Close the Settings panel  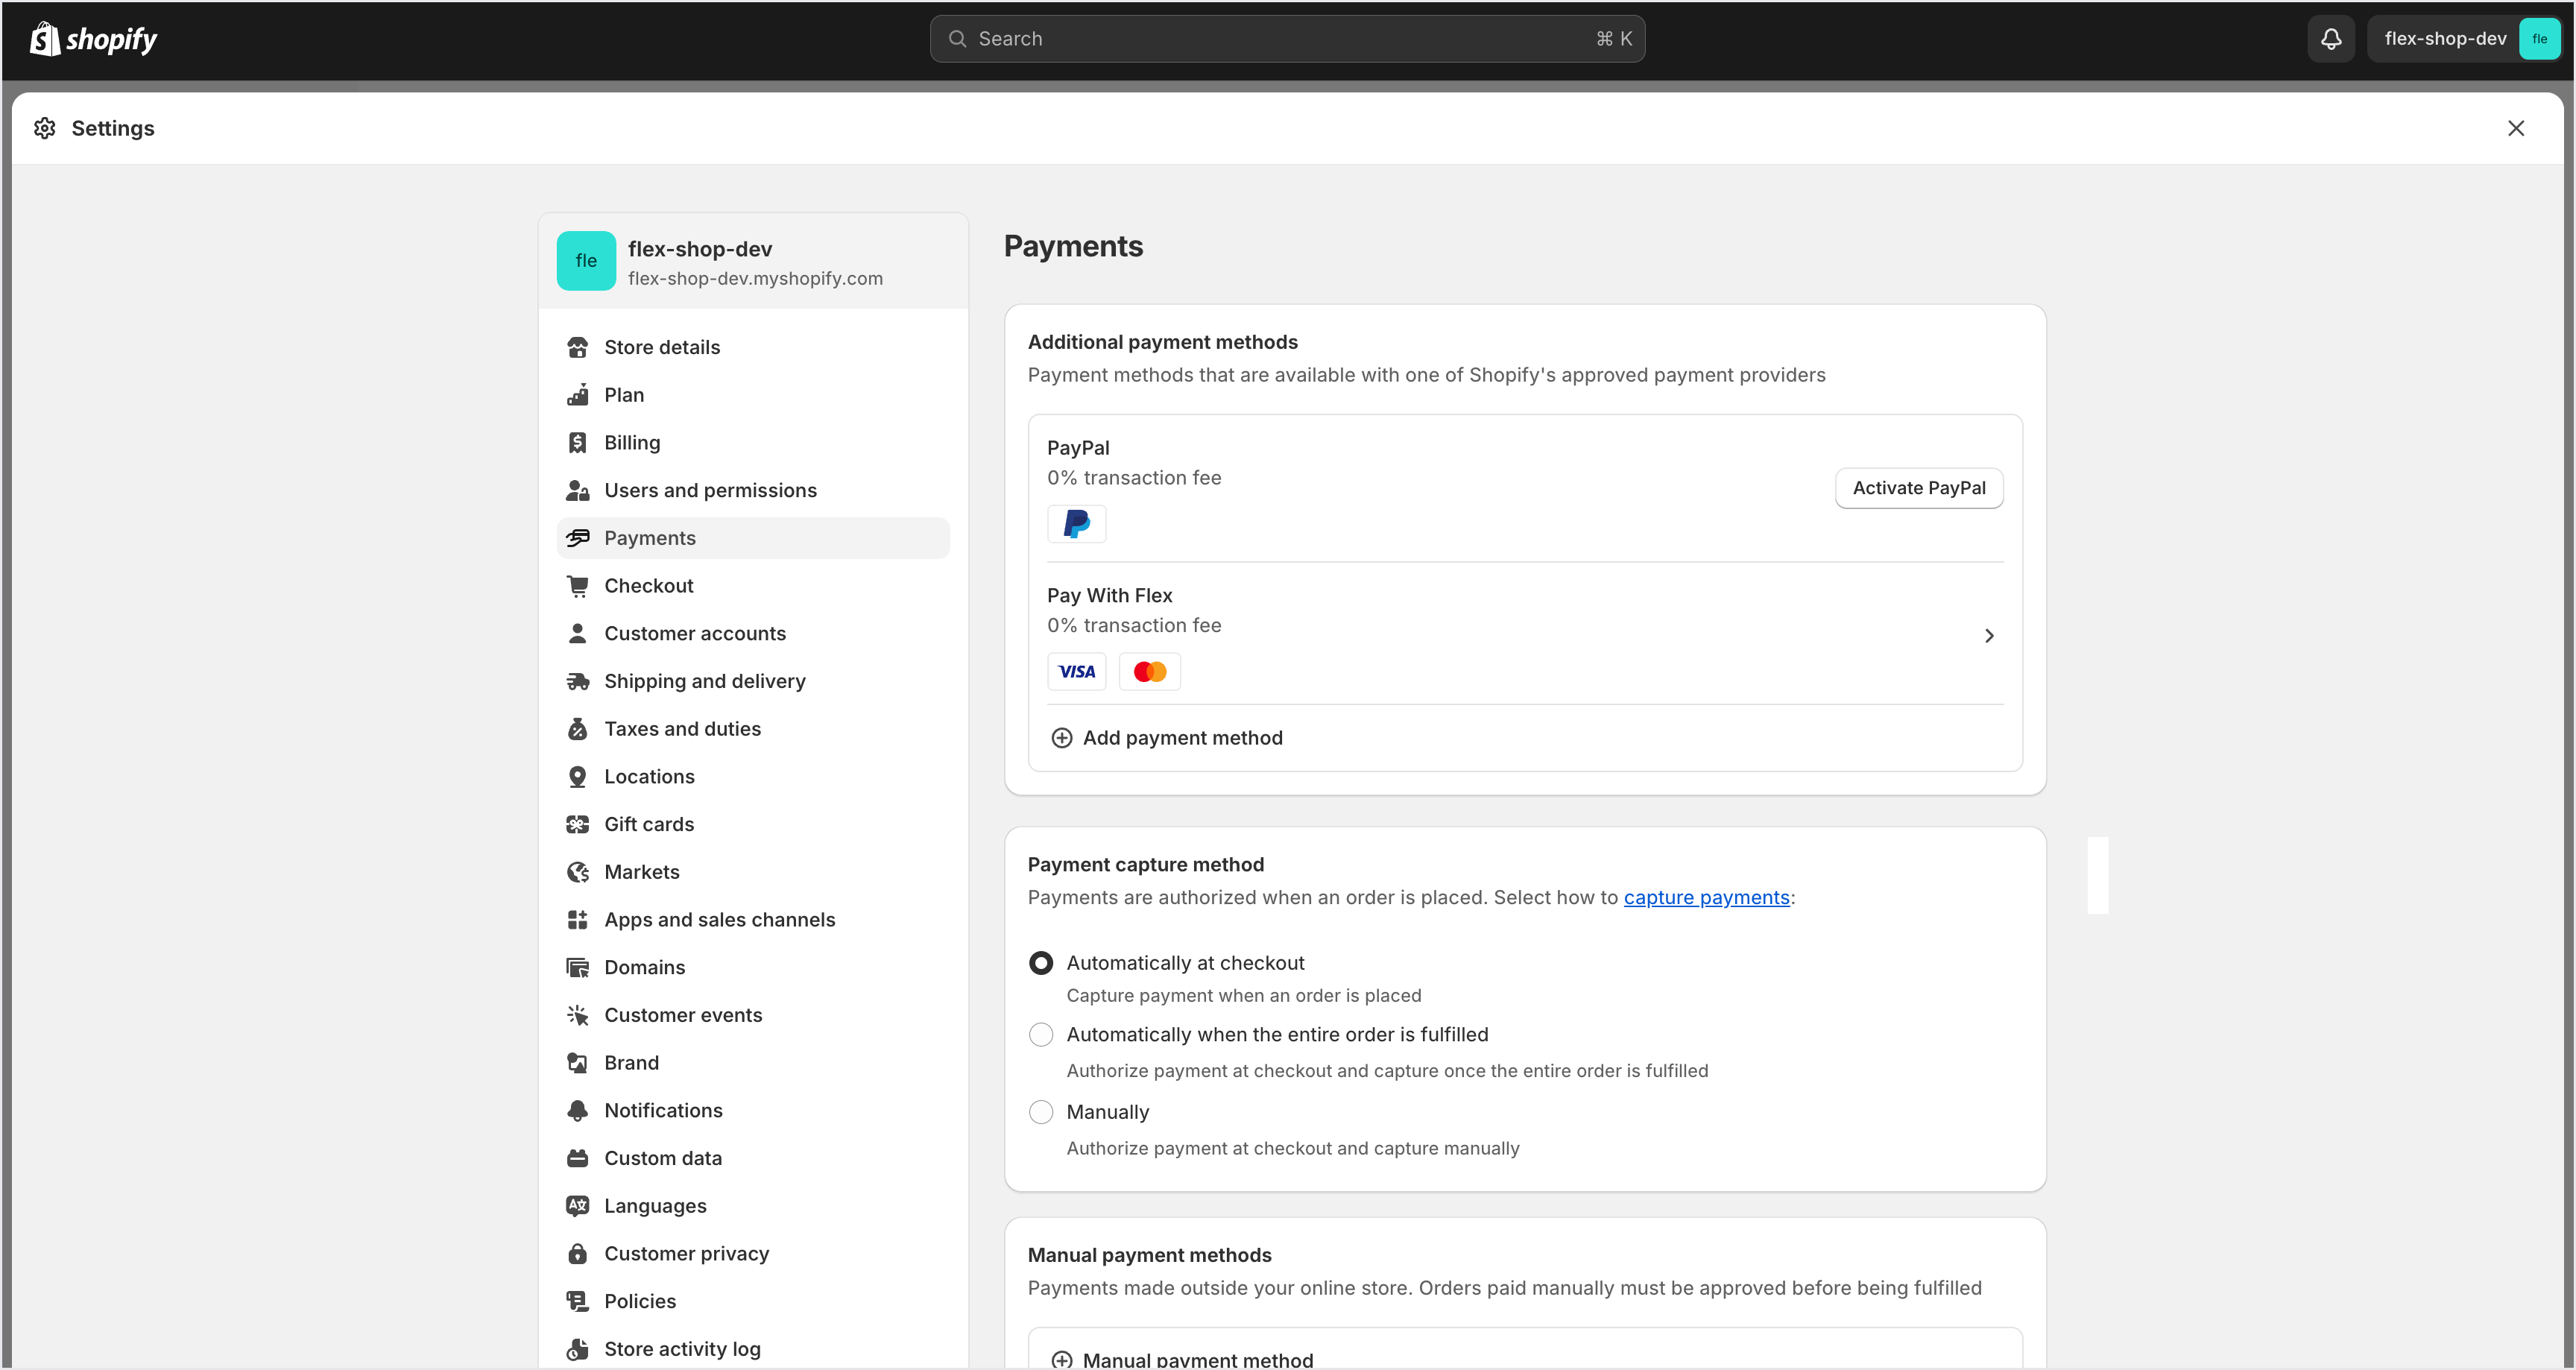[2516, 128]
